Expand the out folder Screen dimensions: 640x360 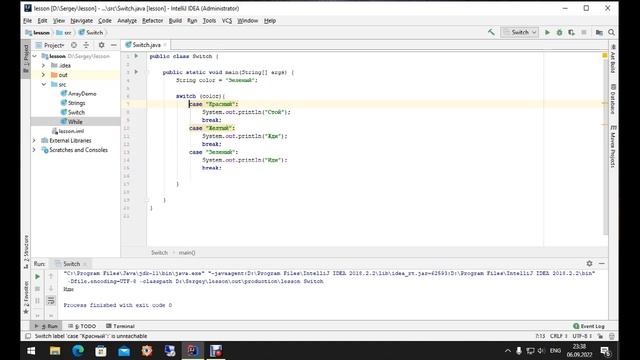[x=43, y=75]
